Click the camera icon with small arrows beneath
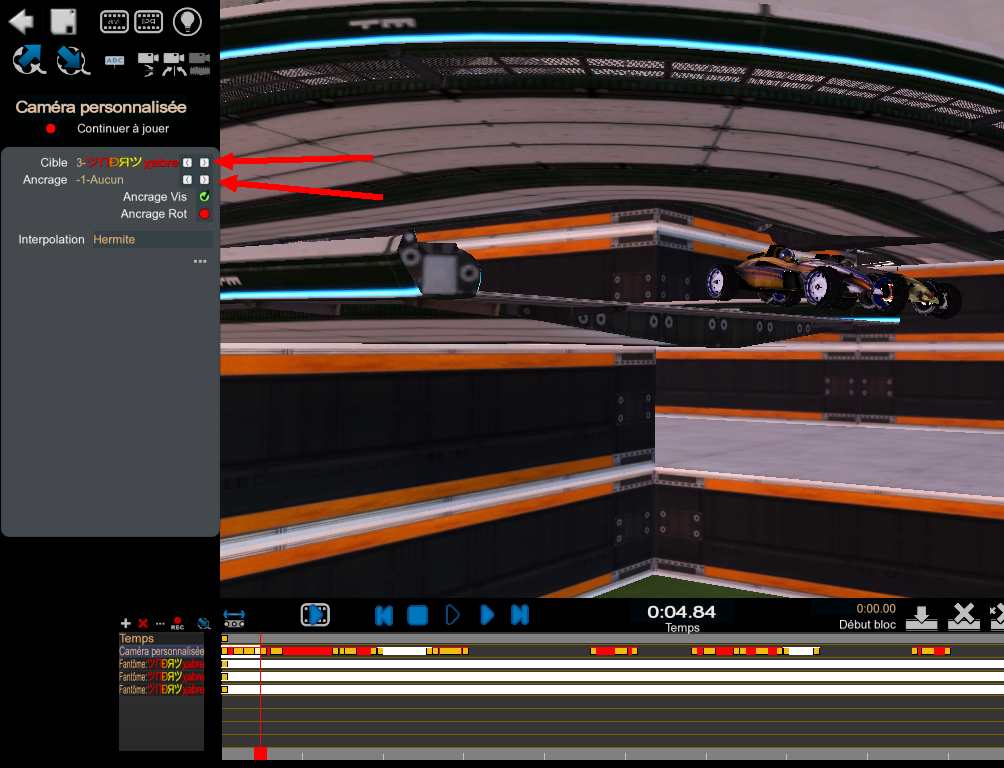 click(x=148, y=64)
